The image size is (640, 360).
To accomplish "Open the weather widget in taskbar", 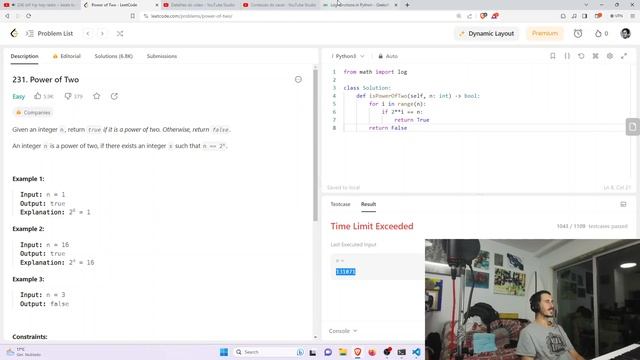I will click(x=24, y=352).
